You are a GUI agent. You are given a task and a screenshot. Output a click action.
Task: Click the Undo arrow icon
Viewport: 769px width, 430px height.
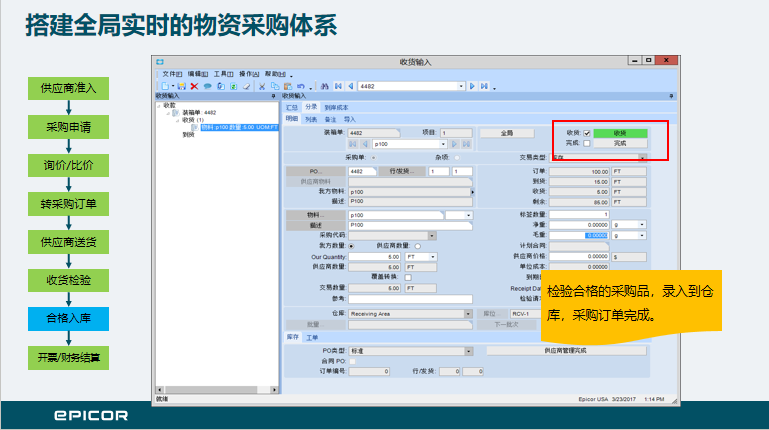[301, 86]
